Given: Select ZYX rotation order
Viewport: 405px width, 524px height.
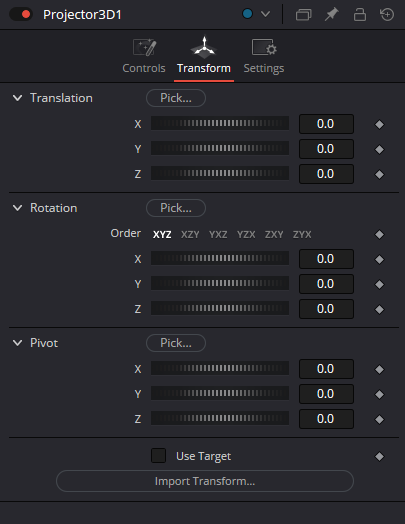Looking at the screenshot, I should (302, 235).
